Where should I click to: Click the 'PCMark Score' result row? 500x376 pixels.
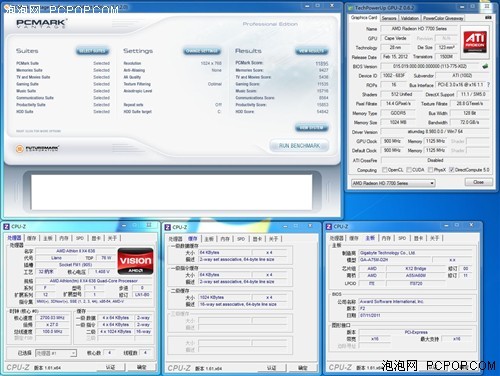coord(282,63)
